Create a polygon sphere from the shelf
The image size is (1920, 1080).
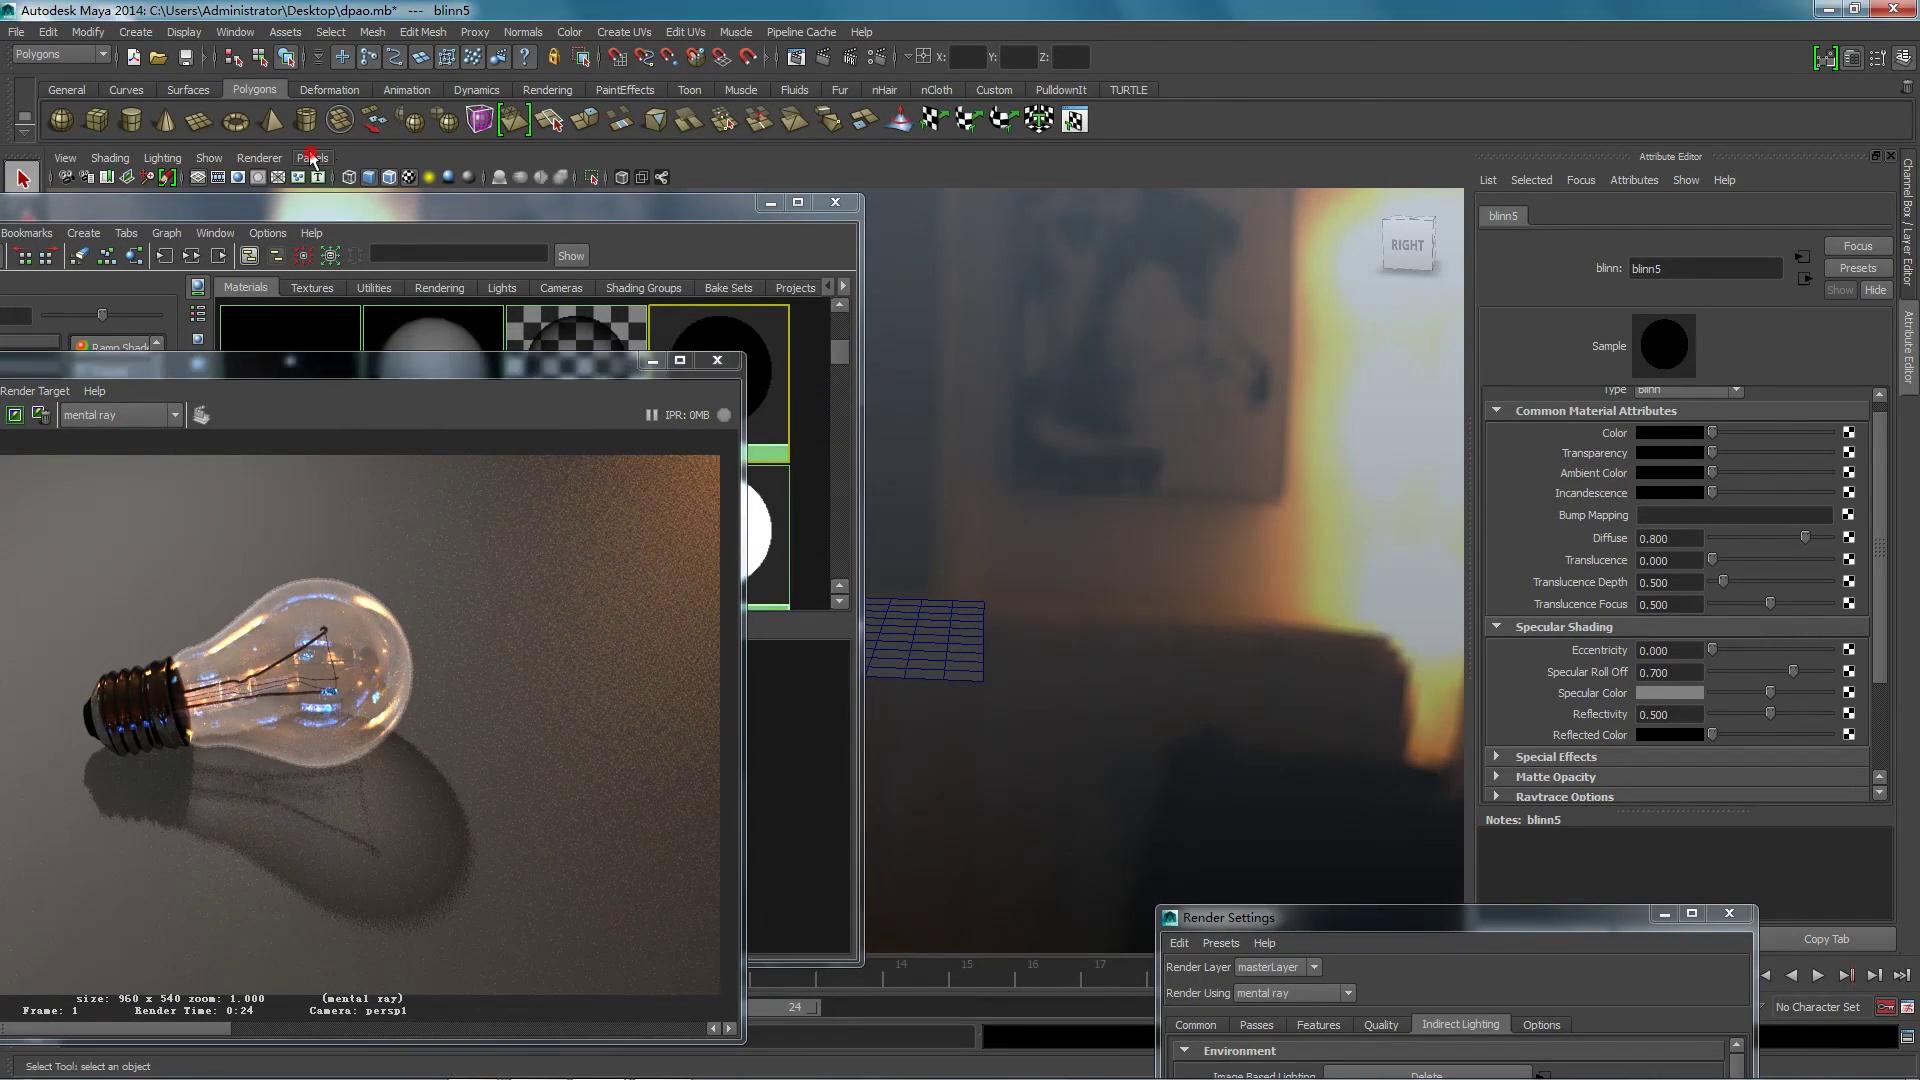61,121
